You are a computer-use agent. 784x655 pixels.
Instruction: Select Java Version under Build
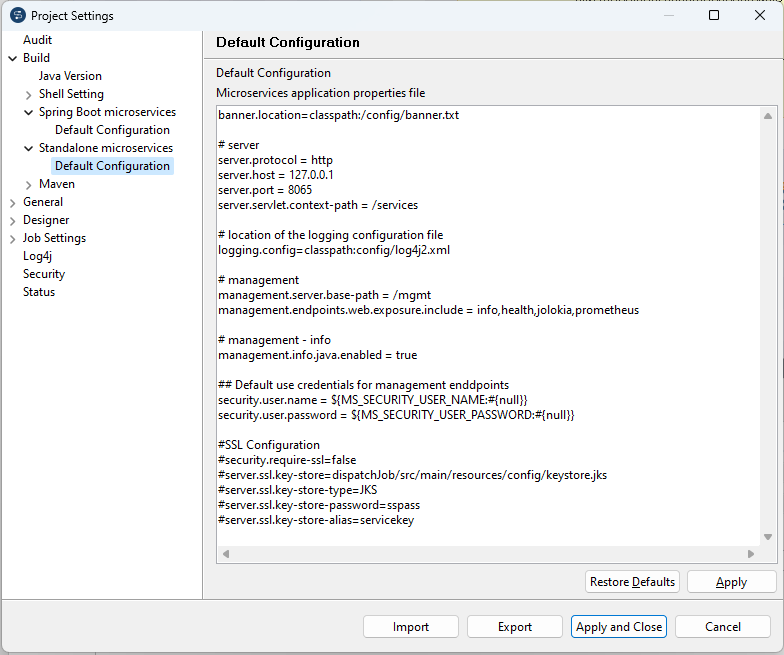click(x=70, y=76)
